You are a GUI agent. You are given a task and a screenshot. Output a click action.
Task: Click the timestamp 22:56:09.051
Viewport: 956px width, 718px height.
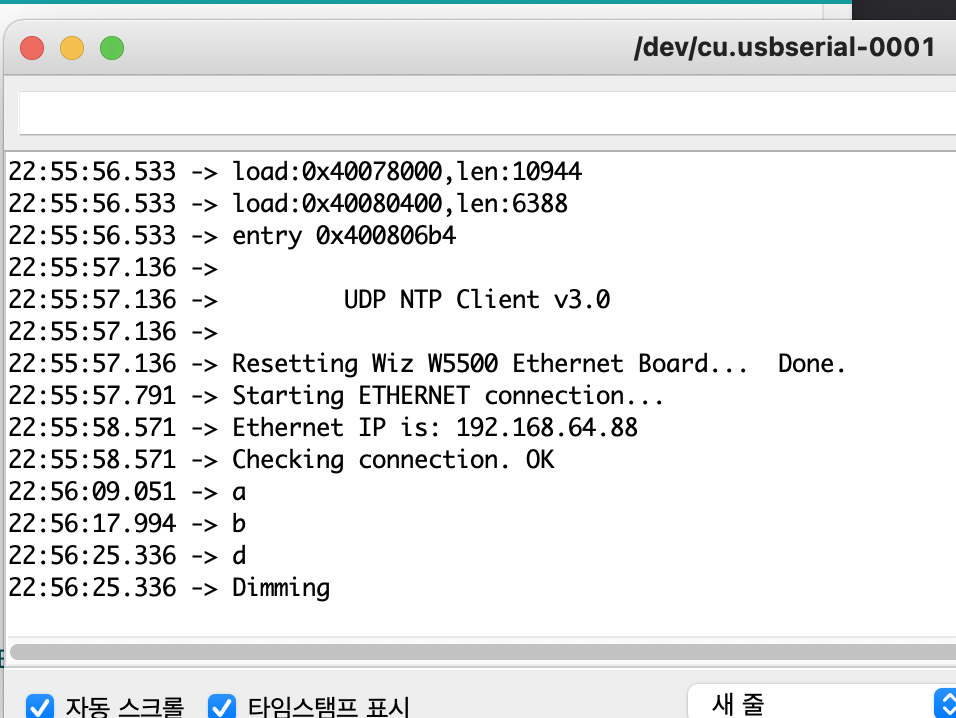[x=92, y=492]
